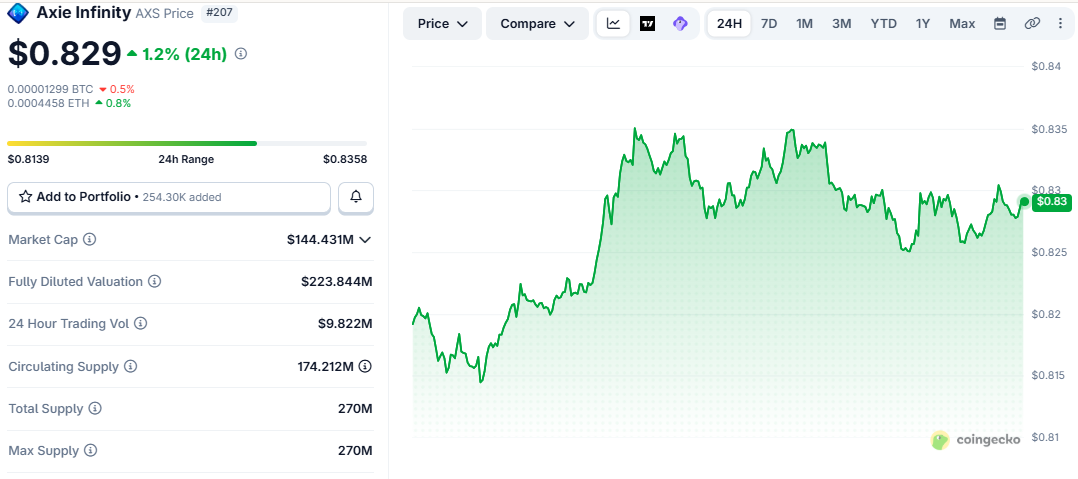Click the Axie Infinity coin logo icon

pyautogui.click(x=18, y=12)
